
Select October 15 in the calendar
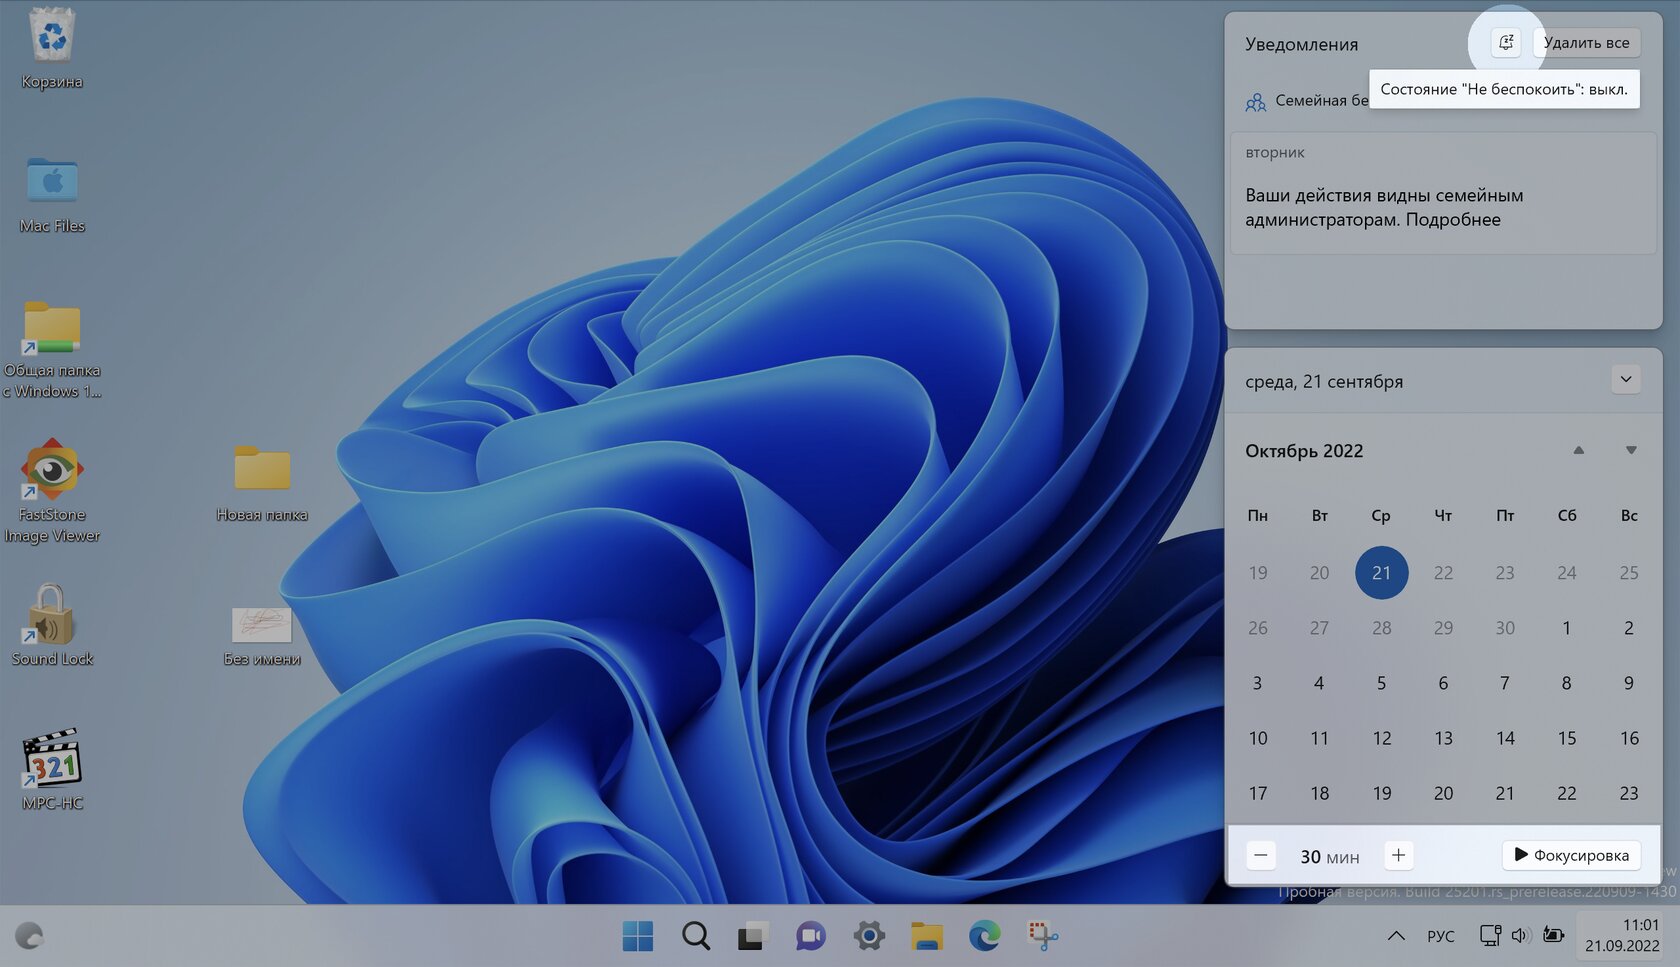point(1566,738)
